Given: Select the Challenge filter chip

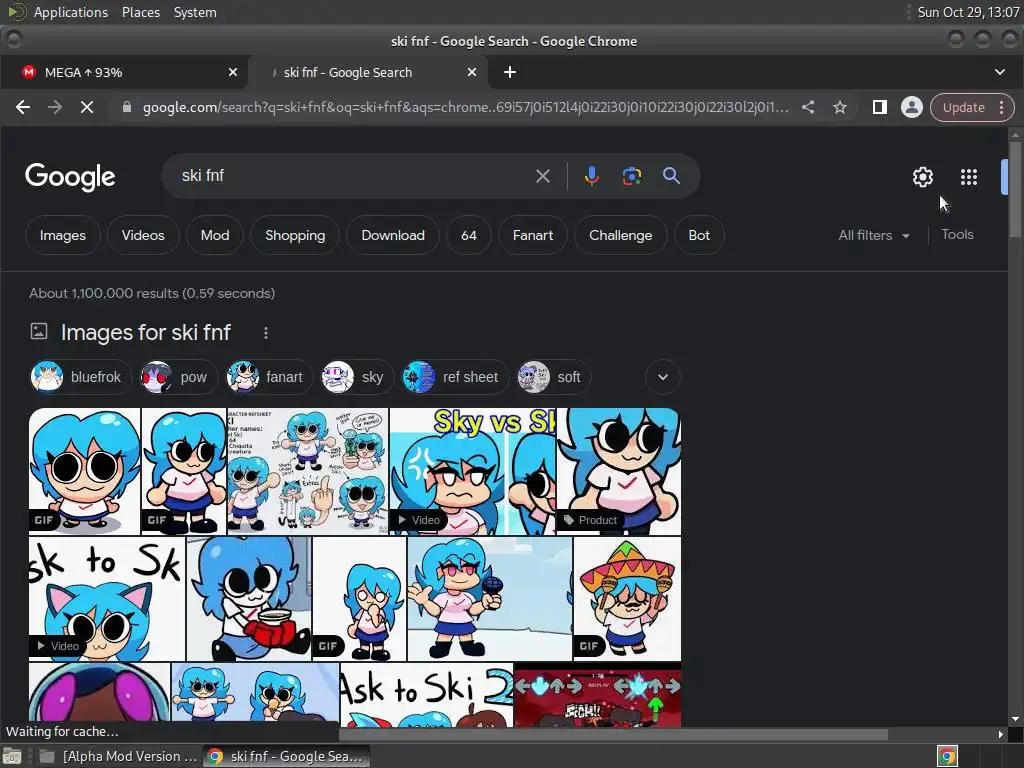Looking at the screenshot, I should pyautogui.click(x=620, y=235).
